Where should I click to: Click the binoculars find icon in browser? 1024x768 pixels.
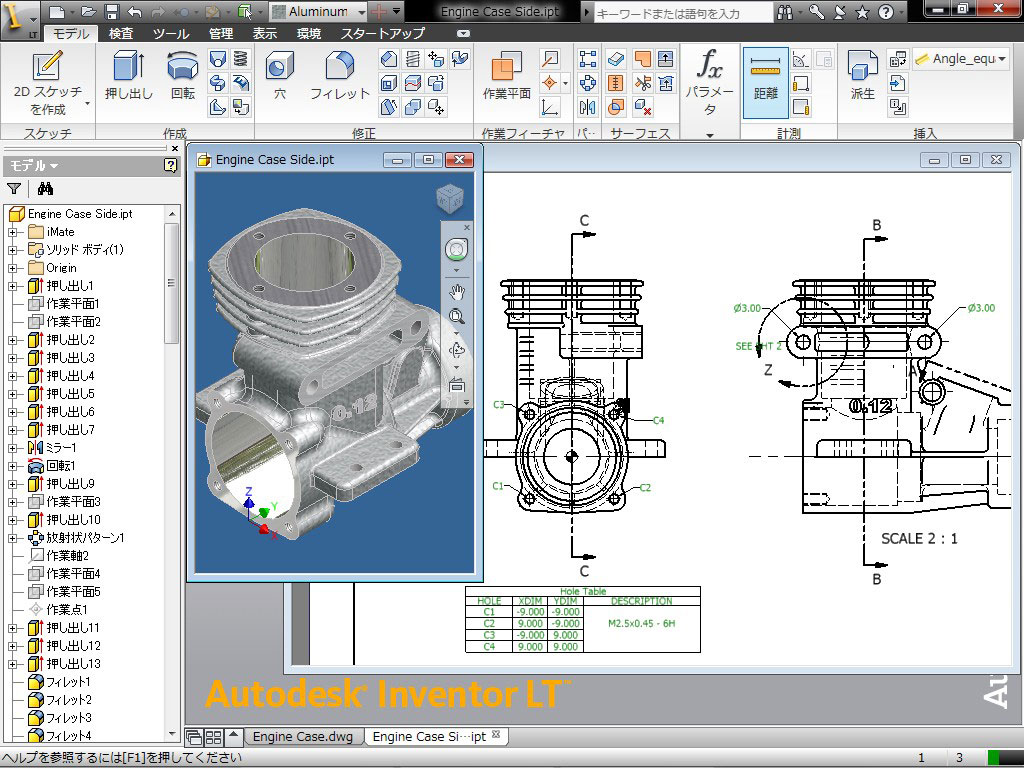(x=45, y=188)
